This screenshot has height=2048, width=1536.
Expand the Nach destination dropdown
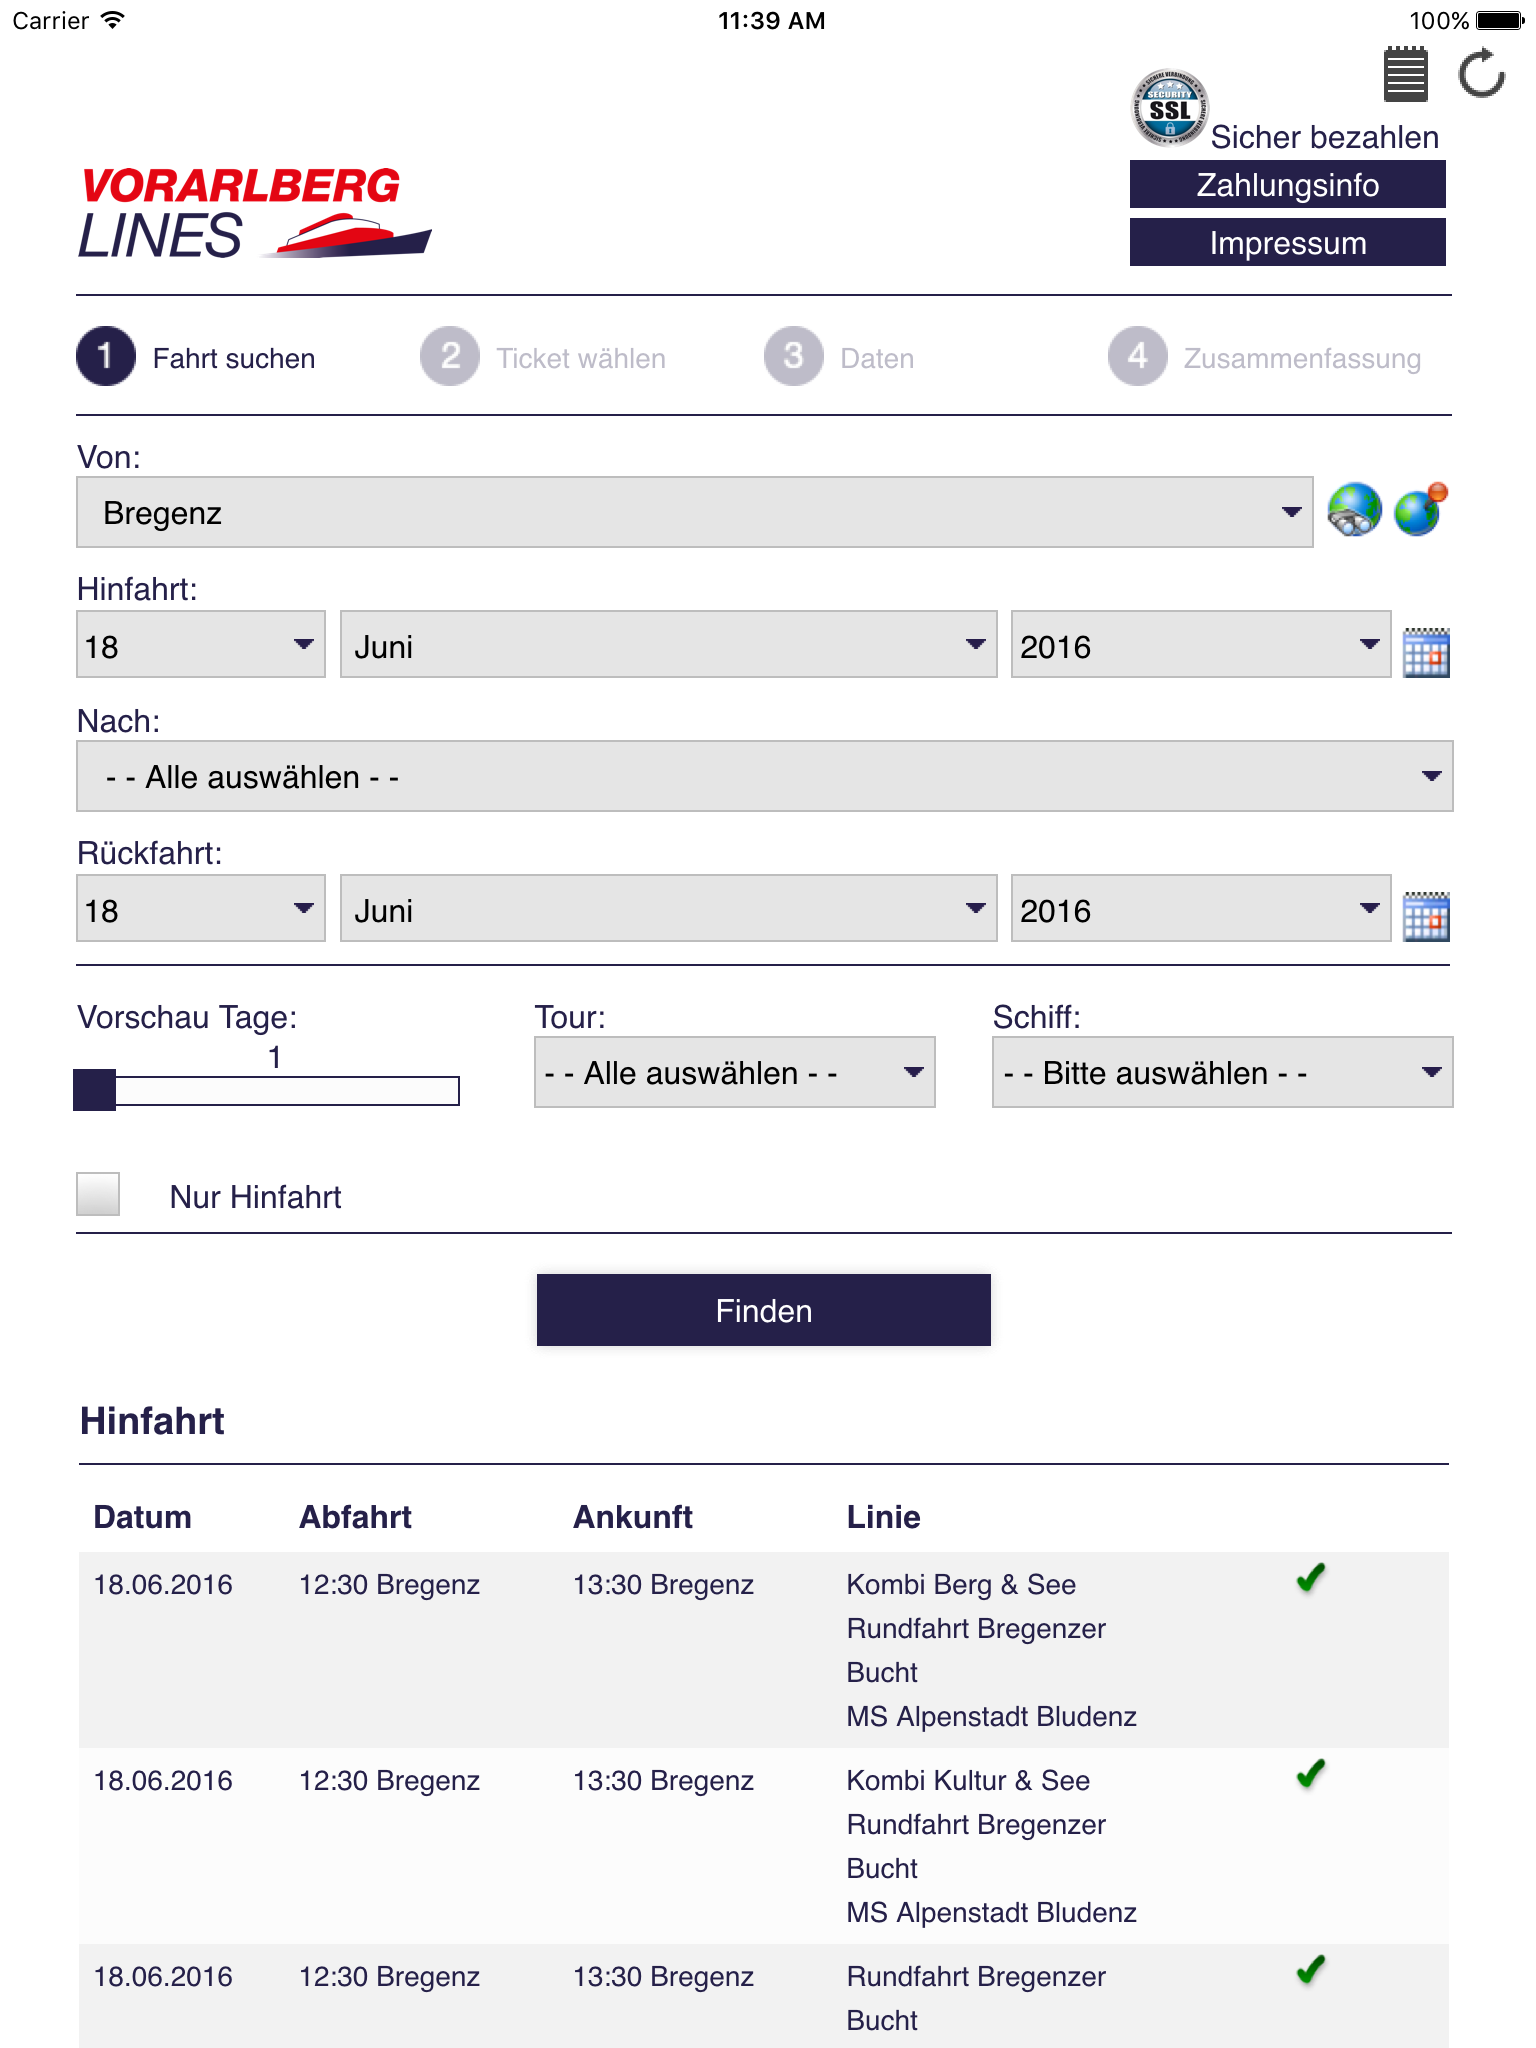pos(763,776)
